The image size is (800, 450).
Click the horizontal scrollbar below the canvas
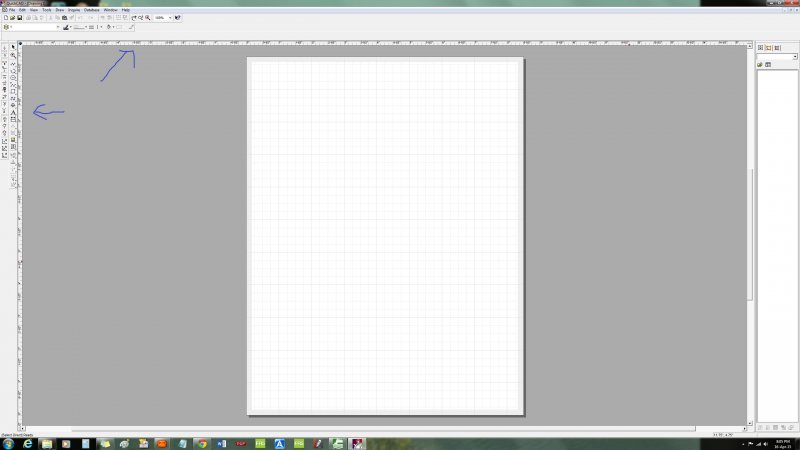click(x=383, y=429)
